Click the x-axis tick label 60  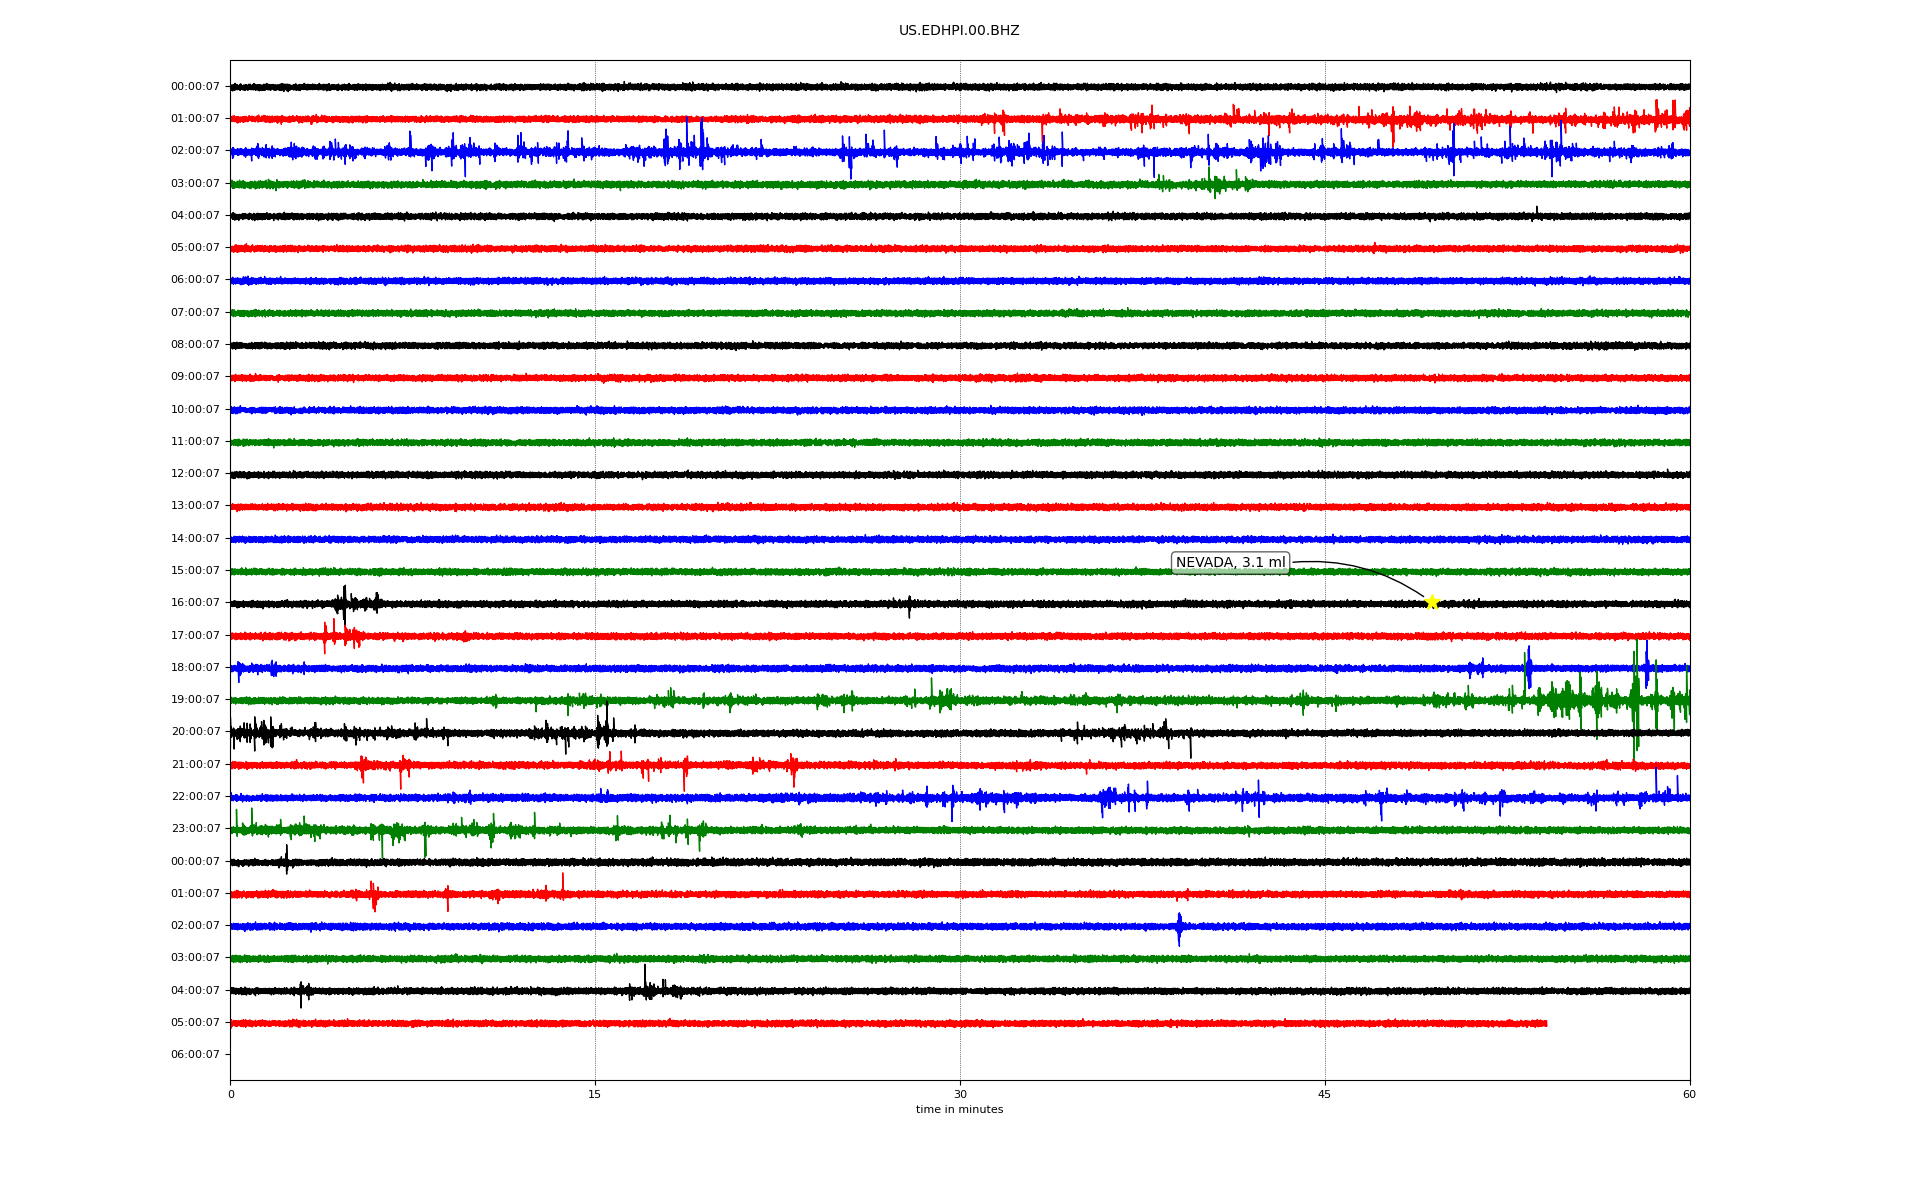[1689, 1094]
